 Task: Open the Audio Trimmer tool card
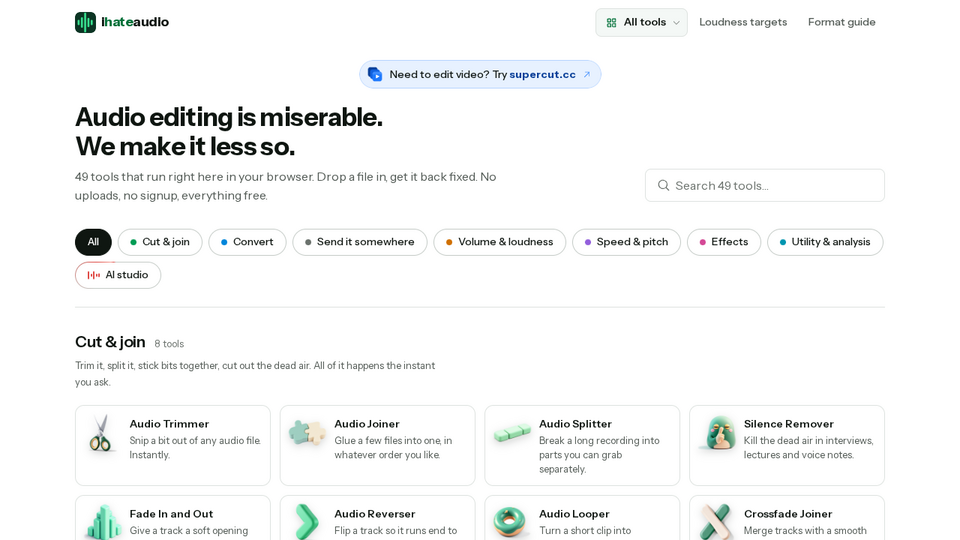pos(173,445)
